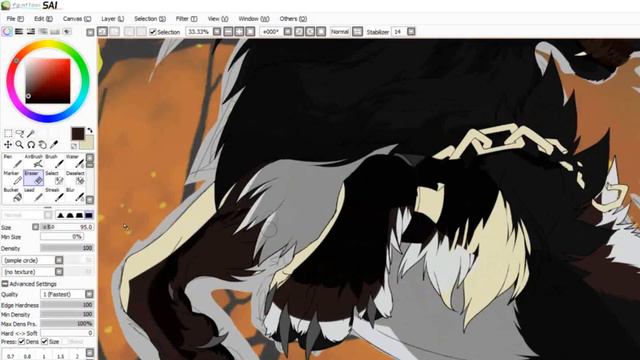This screenshot has width=640, height=360.
Task: Open the File menu
Action: [x=15, y=19]
